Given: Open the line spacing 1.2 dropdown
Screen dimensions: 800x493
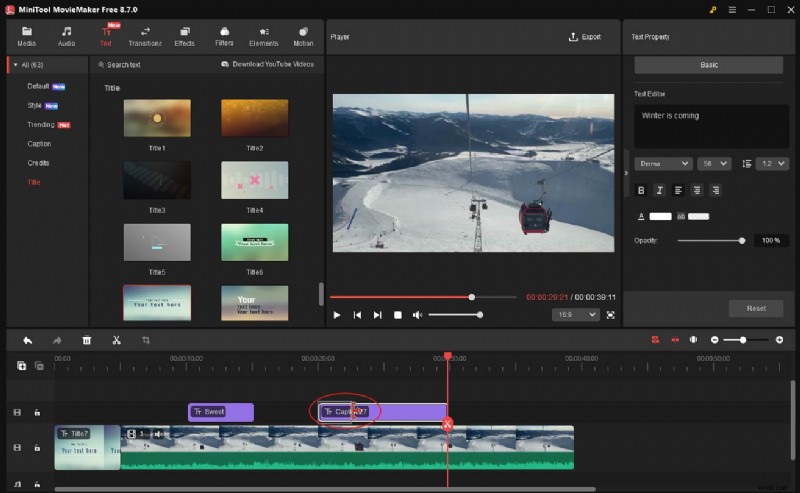Looking at the screenshot, I should click(772, 164).
